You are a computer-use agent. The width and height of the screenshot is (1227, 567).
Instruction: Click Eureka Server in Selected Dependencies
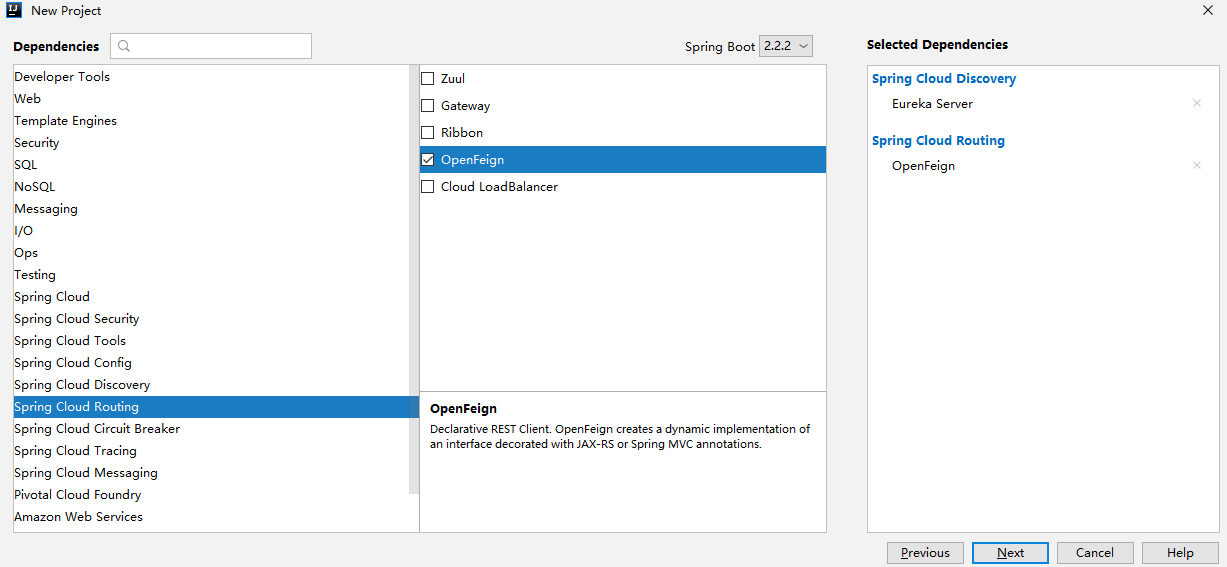(x=932, y=104)
